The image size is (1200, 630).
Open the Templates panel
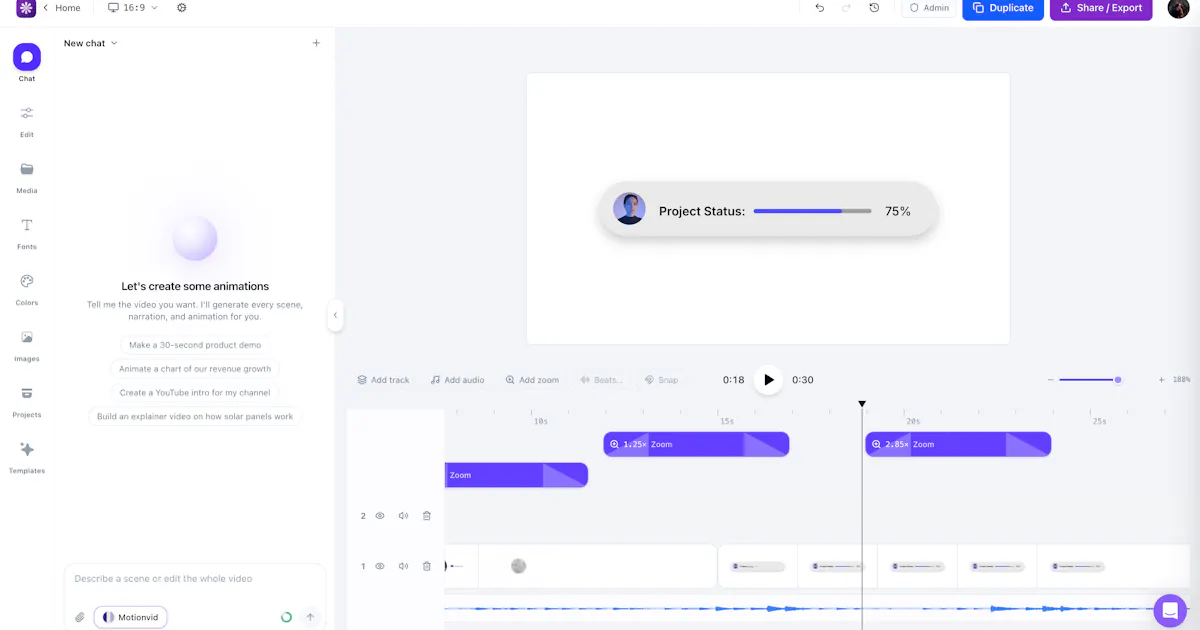[x=27, y=456]
